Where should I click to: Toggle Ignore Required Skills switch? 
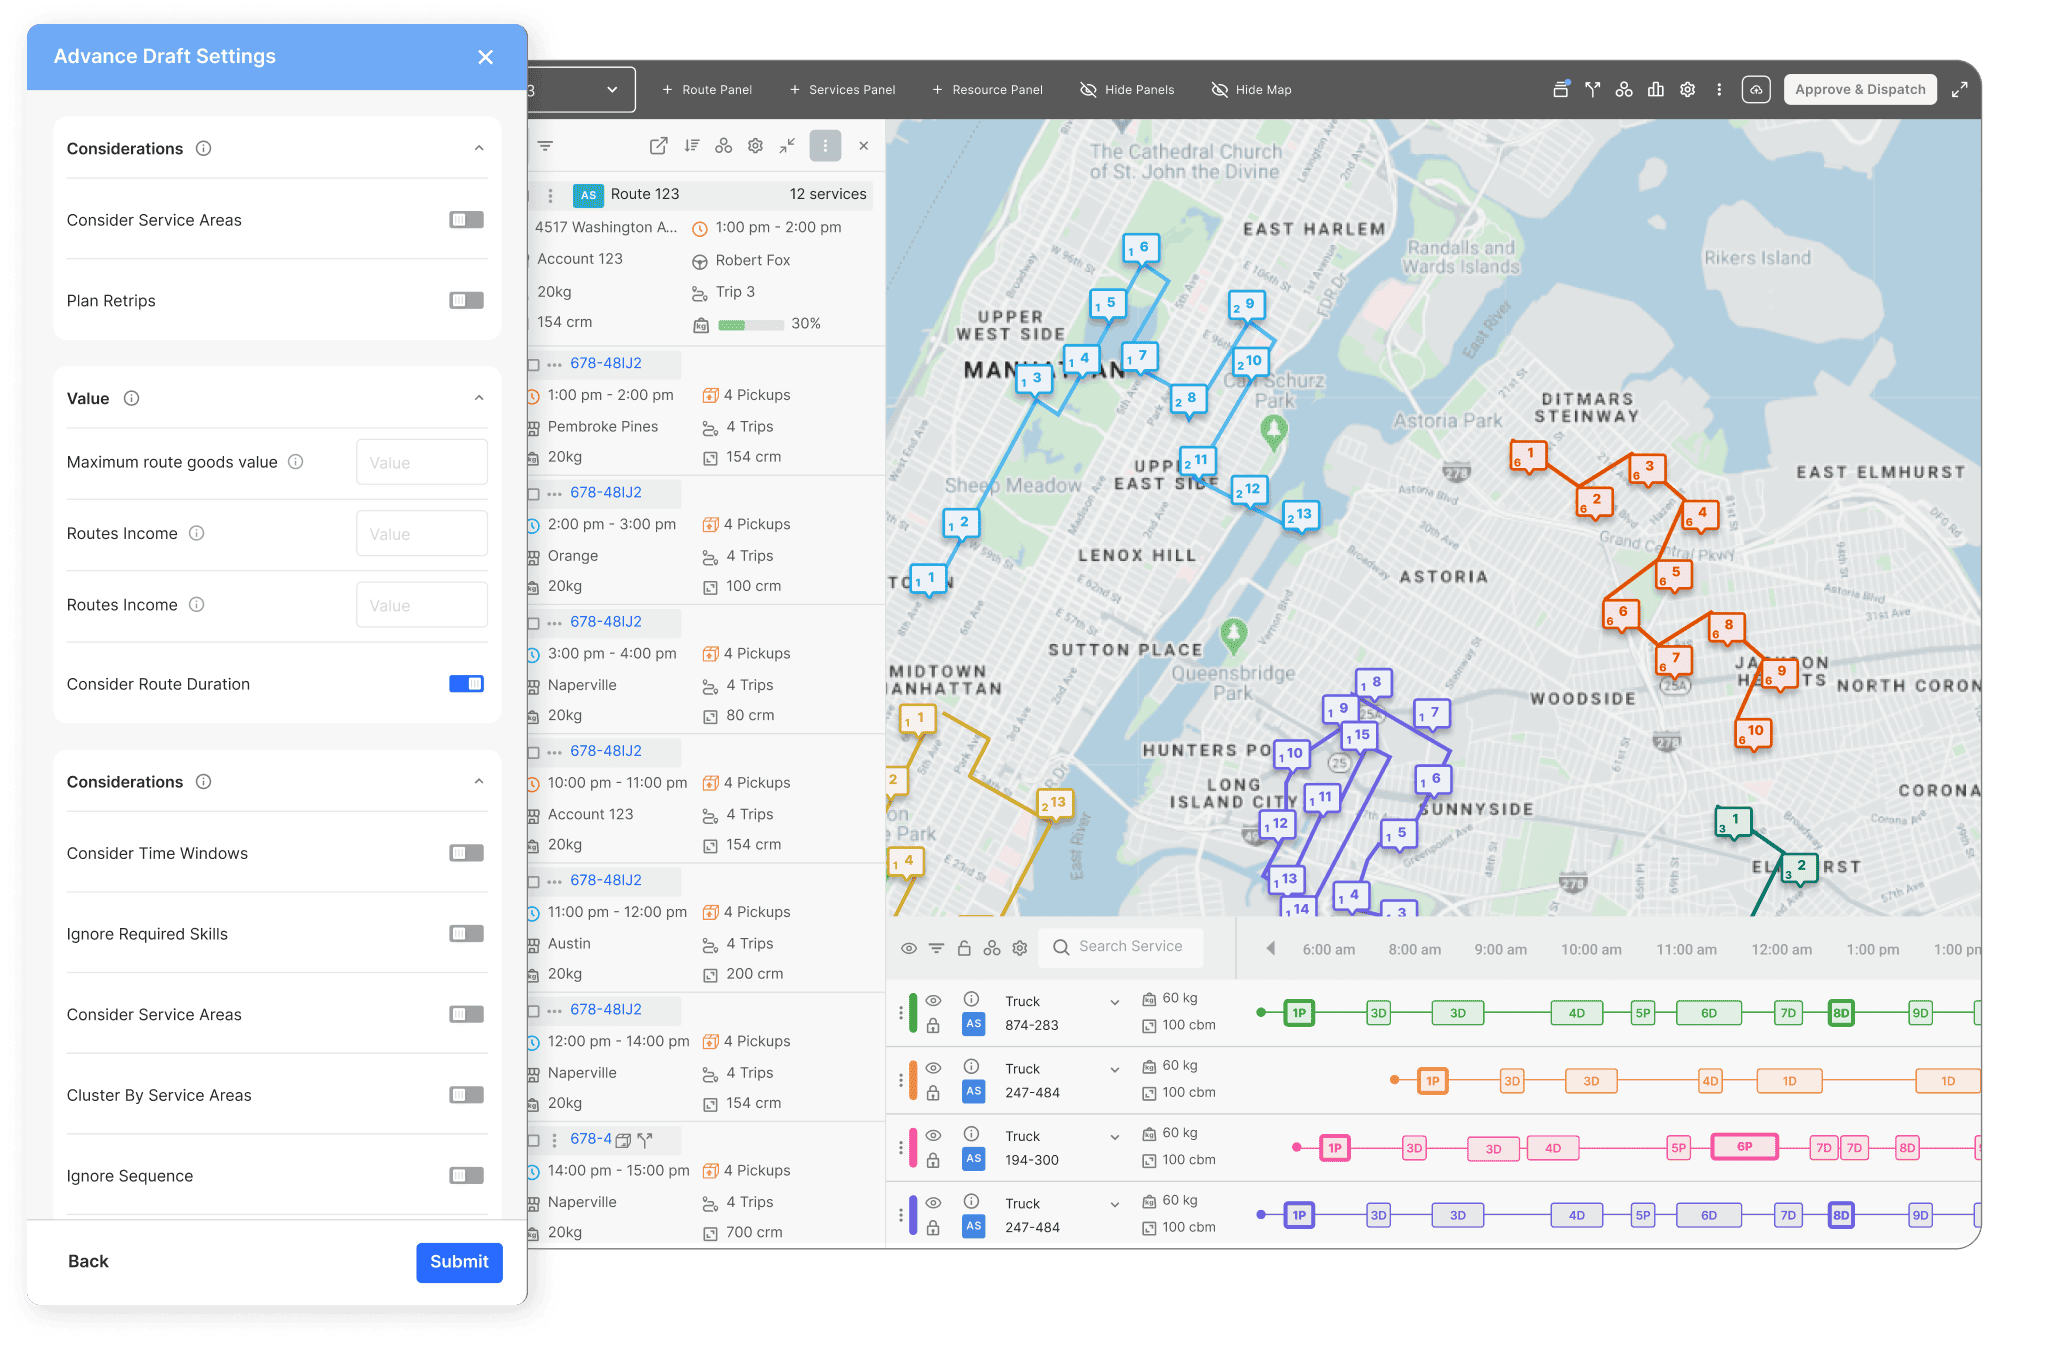466,933
